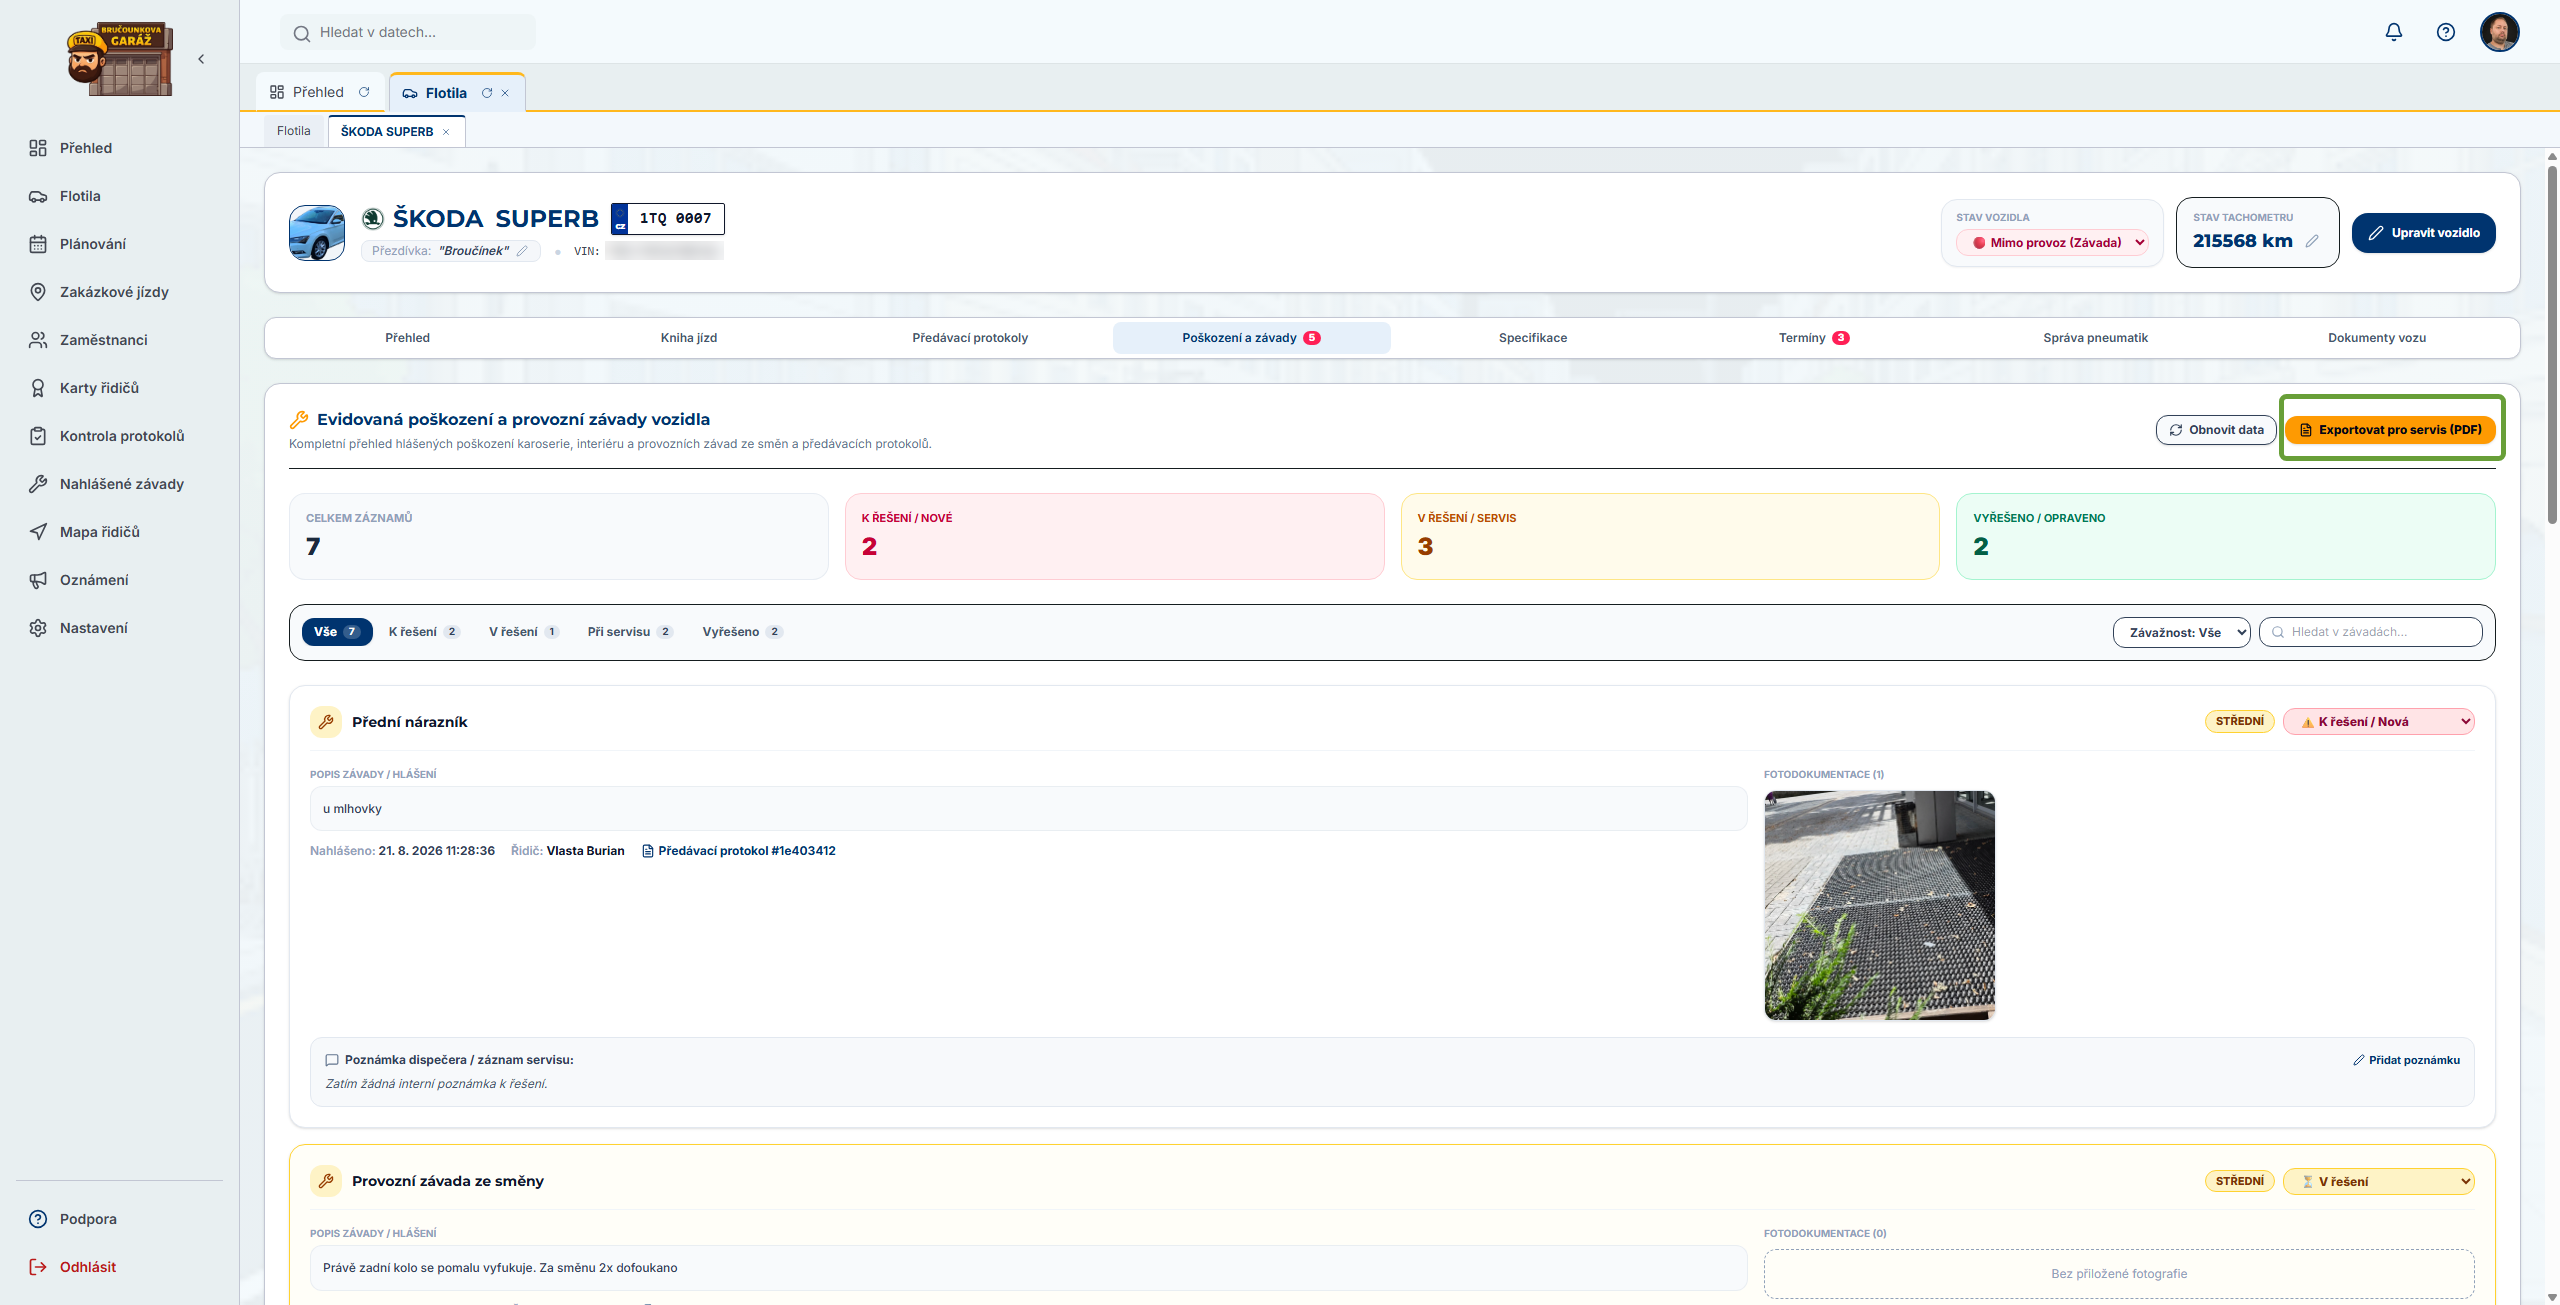Collapse the sidebar with the chevron icon

201,59
